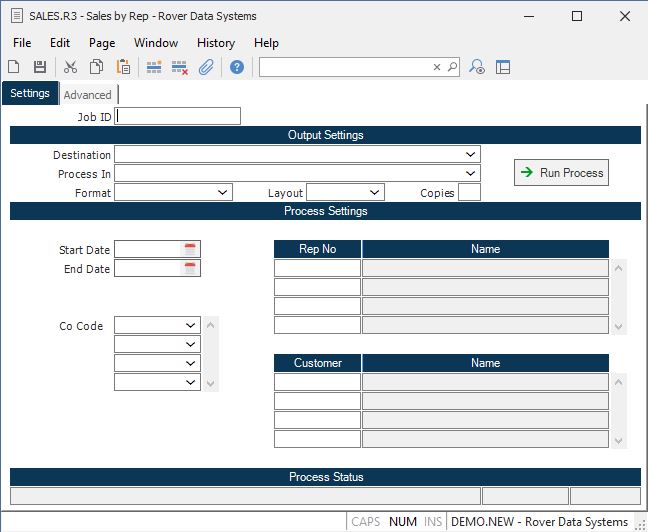Expand the Format dropdown
This screenshot has width=648, height=532.
point(222,192)
